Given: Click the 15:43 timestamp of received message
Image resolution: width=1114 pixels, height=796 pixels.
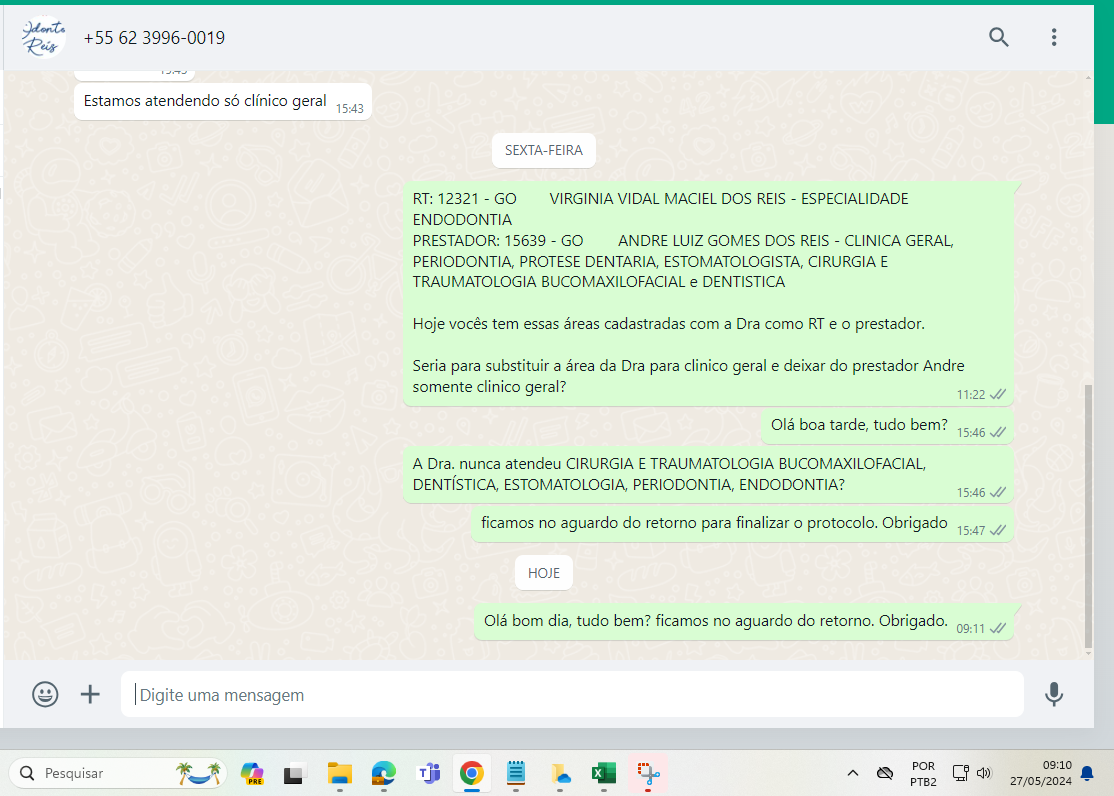Looking at the screenshot, I should click(350, 109).
